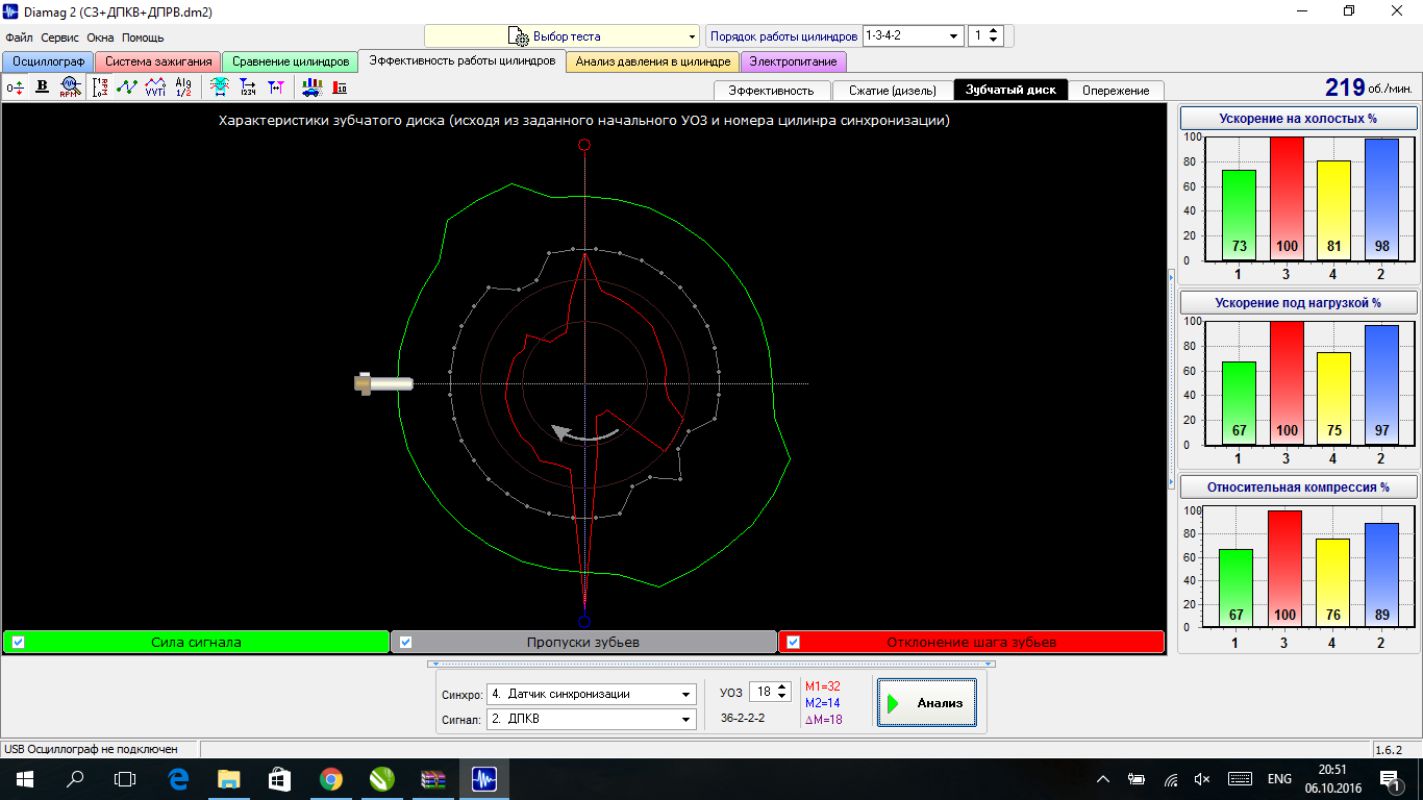The width and height of the screenshot is (1423, 800).
Task: Switch to the Осциллограф tab
Action: (x=48, y=62)
